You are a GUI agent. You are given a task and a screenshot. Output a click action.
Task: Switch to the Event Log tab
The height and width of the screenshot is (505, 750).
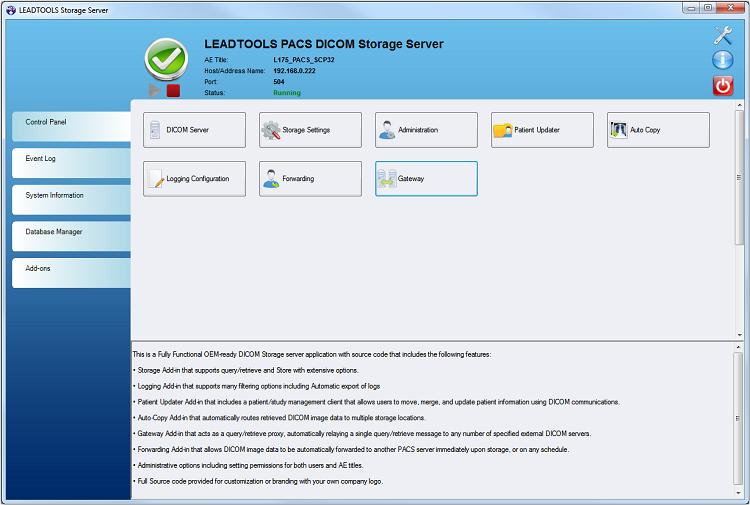(x=71, y=163)
